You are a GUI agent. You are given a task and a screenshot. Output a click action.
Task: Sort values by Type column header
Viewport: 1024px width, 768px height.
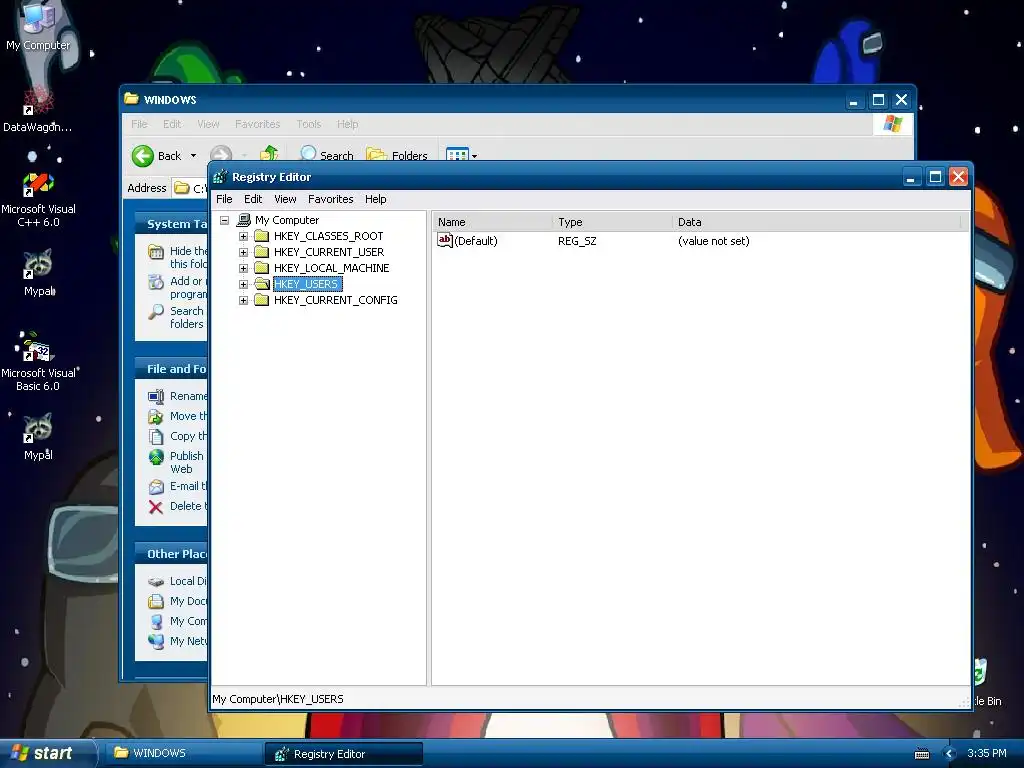click(x=612, y=222)
